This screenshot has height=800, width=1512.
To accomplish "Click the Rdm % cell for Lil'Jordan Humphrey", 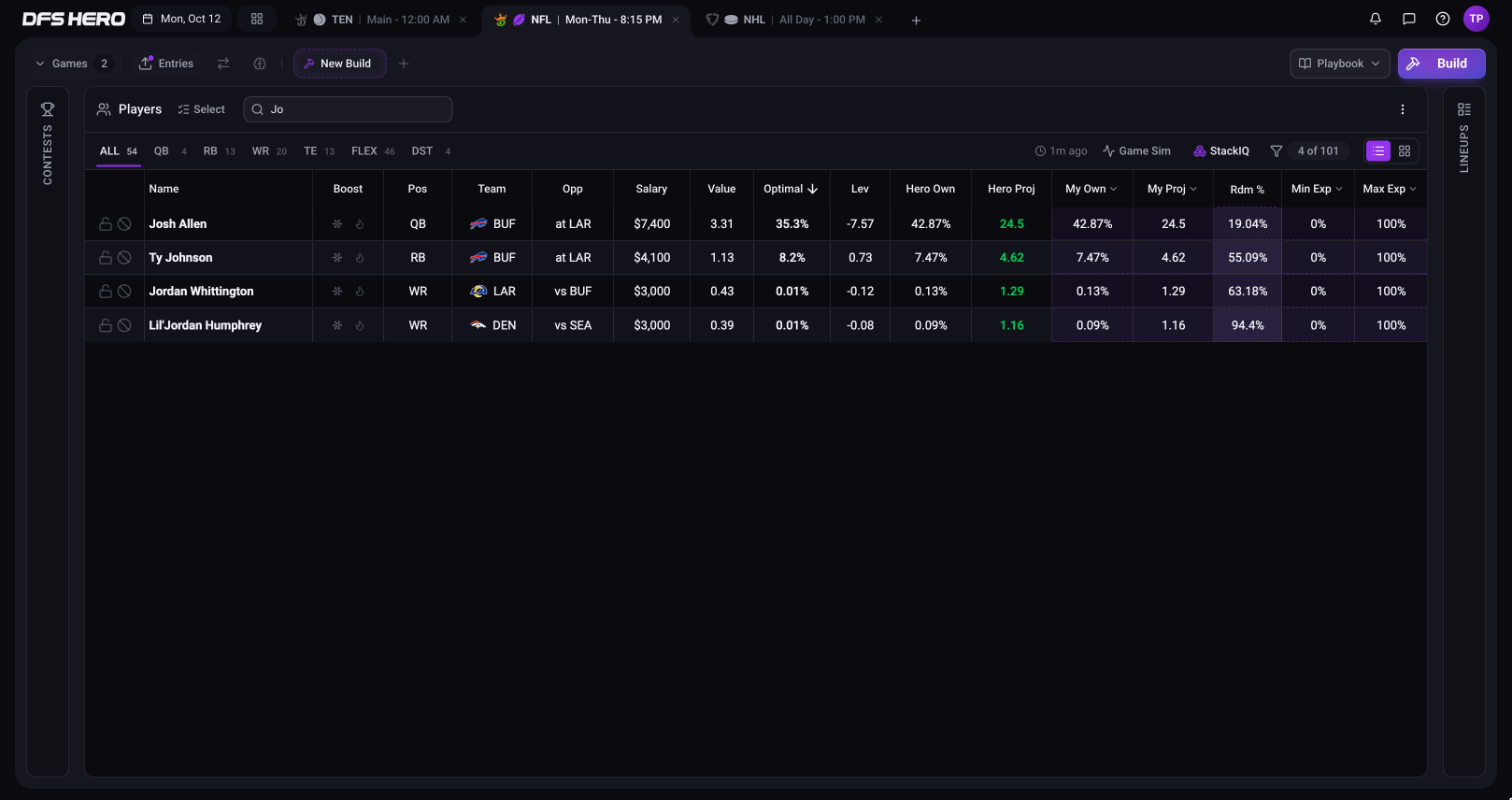I will [x=1247, y=325].
